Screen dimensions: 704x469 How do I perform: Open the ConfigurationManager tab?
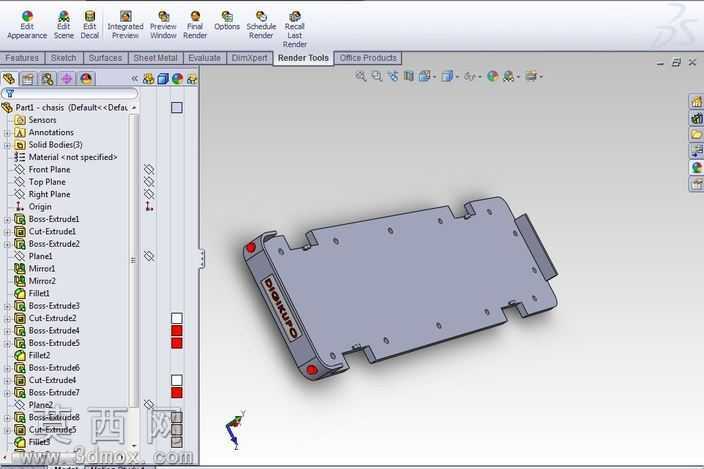click(x=47, y=79)
